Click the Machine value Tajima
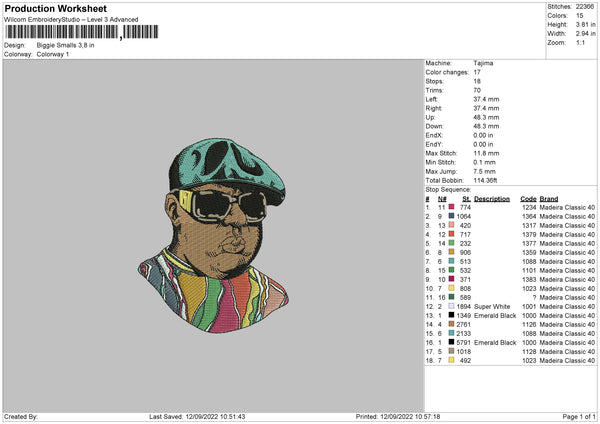This screenshot has width=600, height=424. [483, 63]
